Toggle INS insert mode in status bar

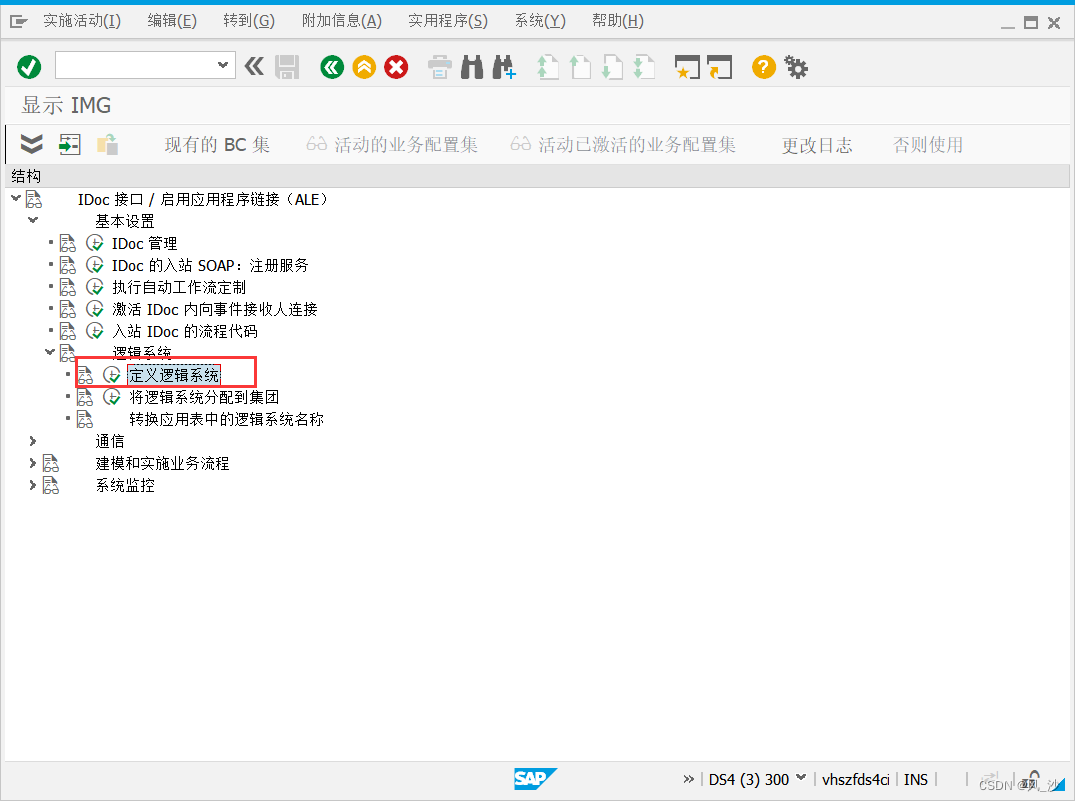(x=915, y=780)
